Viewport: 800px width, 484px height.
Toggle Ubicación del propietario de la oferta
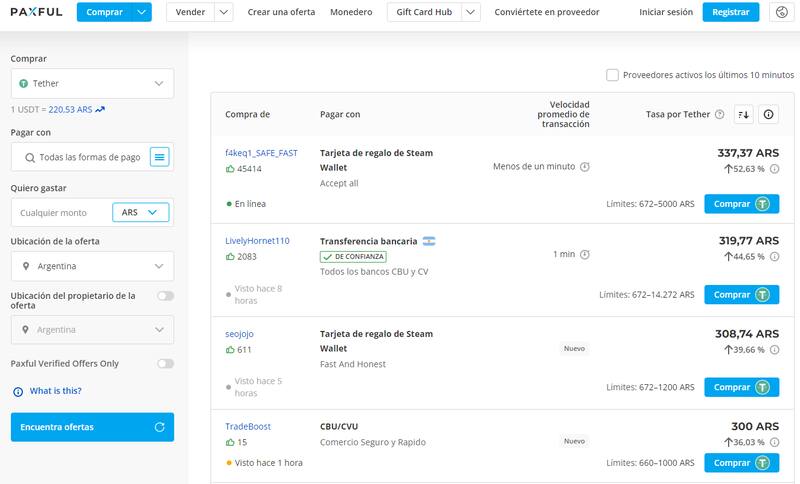coord(165,295)
